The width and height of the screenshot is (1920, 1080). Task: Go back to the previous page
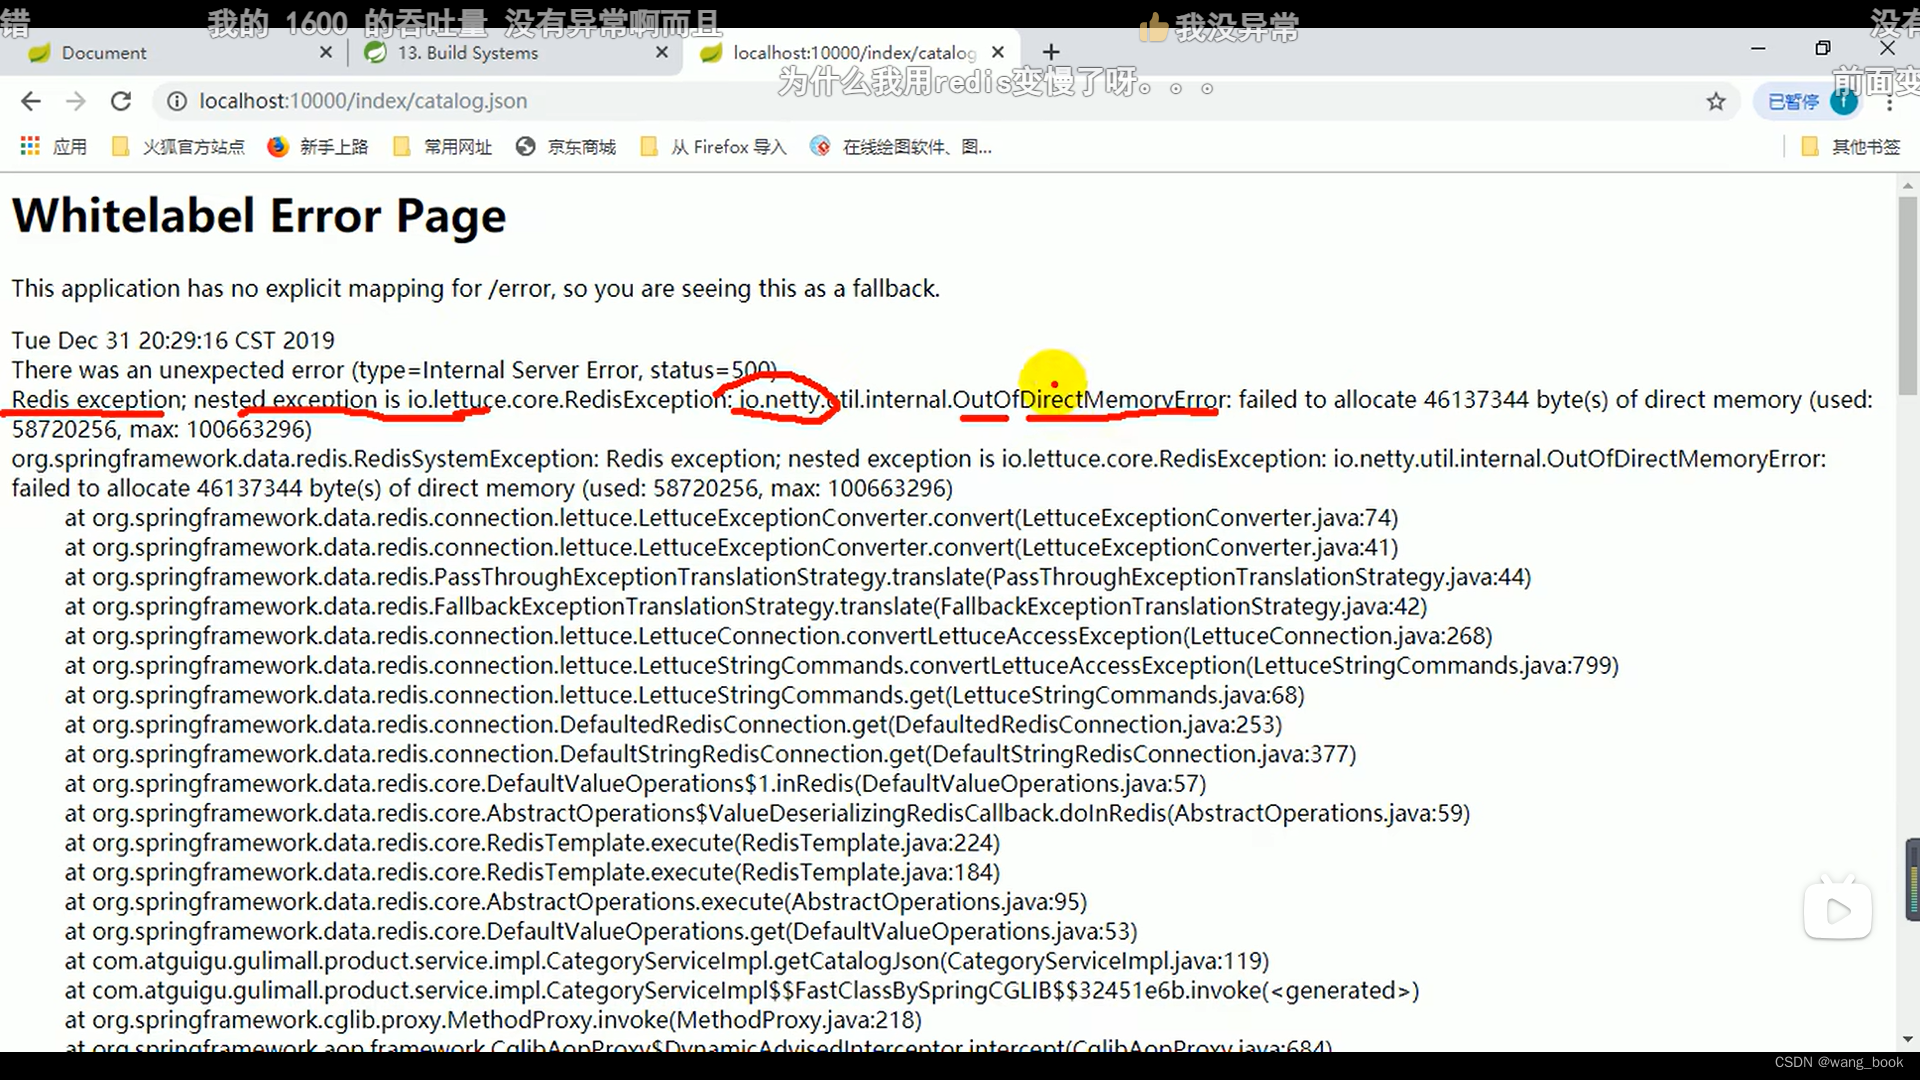tap(31, 101)
